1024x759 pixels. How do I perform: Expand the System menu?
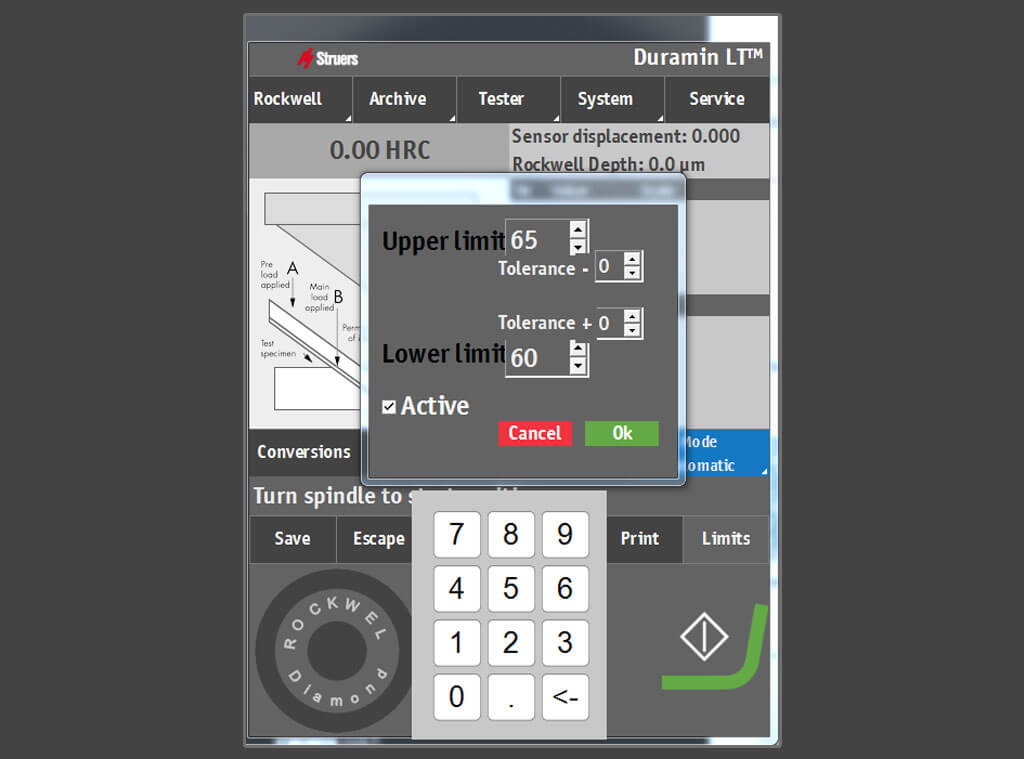point(611,99)
